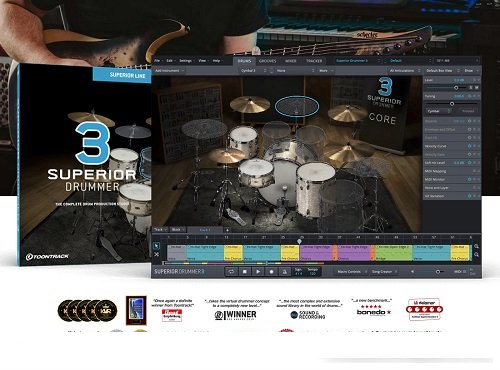Toggle the loop button in the transport
500x370 pixels.
click(231, 272)
